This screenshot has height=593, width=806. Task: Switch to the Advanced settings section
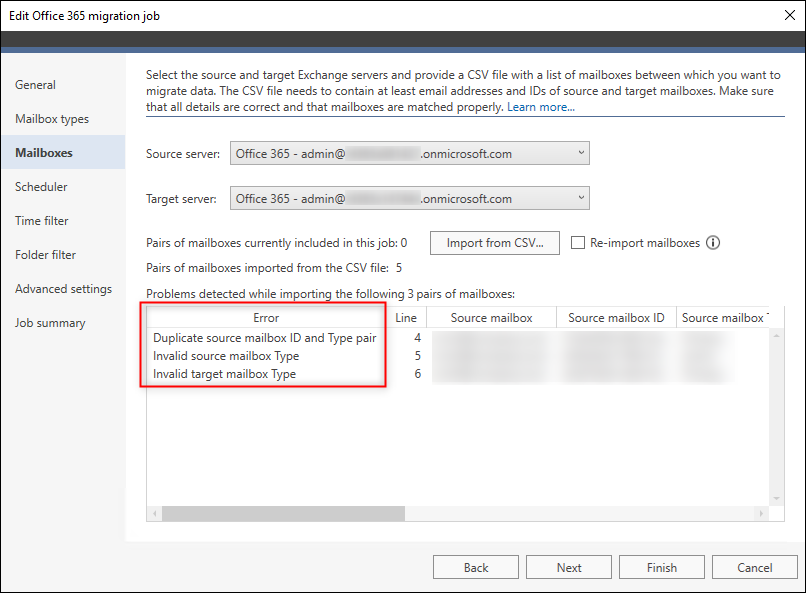61,288
